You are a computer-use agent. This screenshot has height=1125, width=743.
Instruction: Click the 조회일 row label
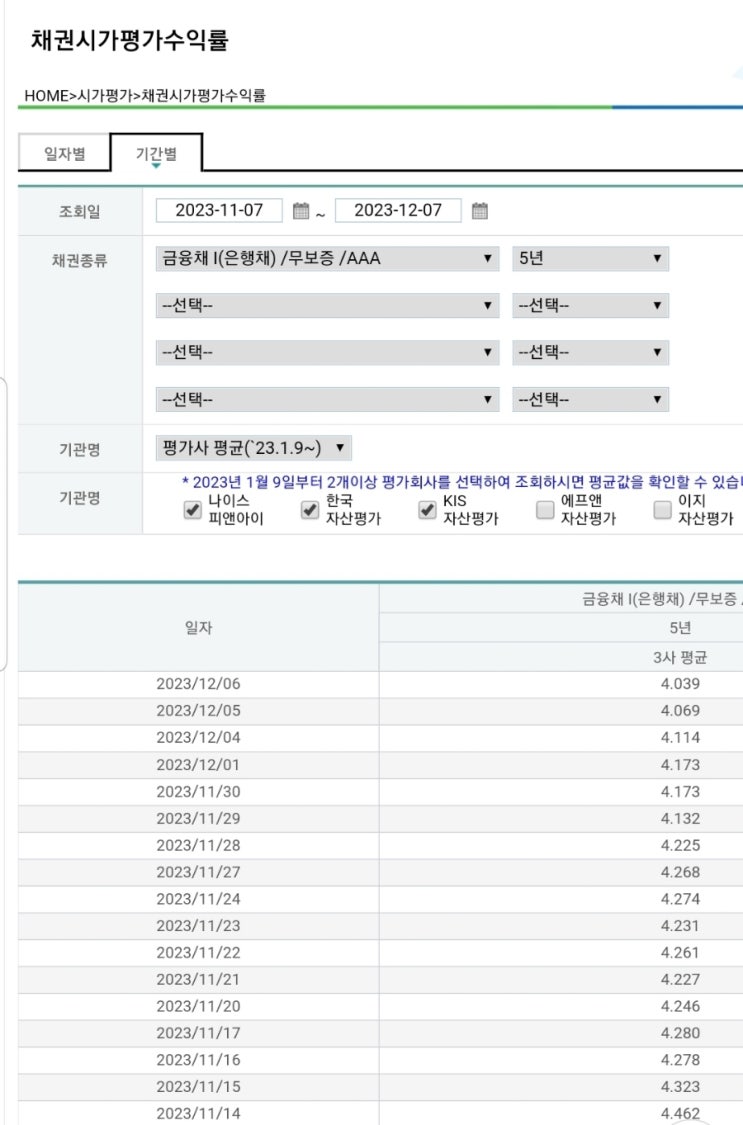click(x=80, y=212)
